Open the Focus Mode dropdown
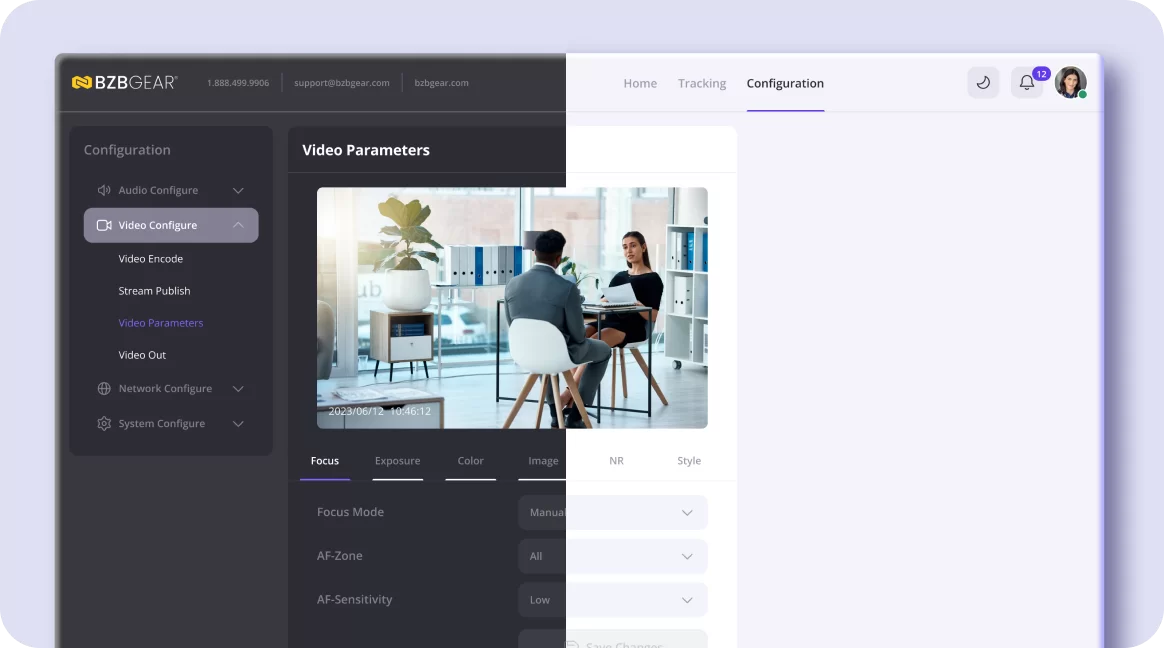1164x648 pixels. point(612,512)
